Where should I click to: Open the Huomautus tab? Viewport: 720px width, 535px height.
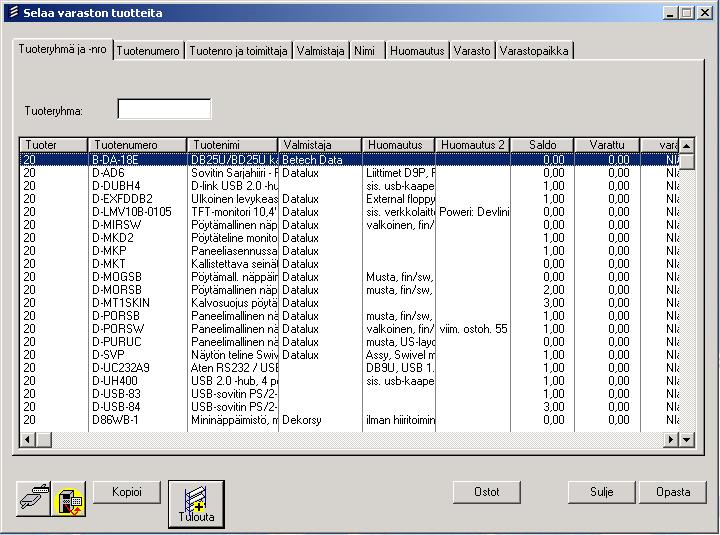tap(417, 51)
